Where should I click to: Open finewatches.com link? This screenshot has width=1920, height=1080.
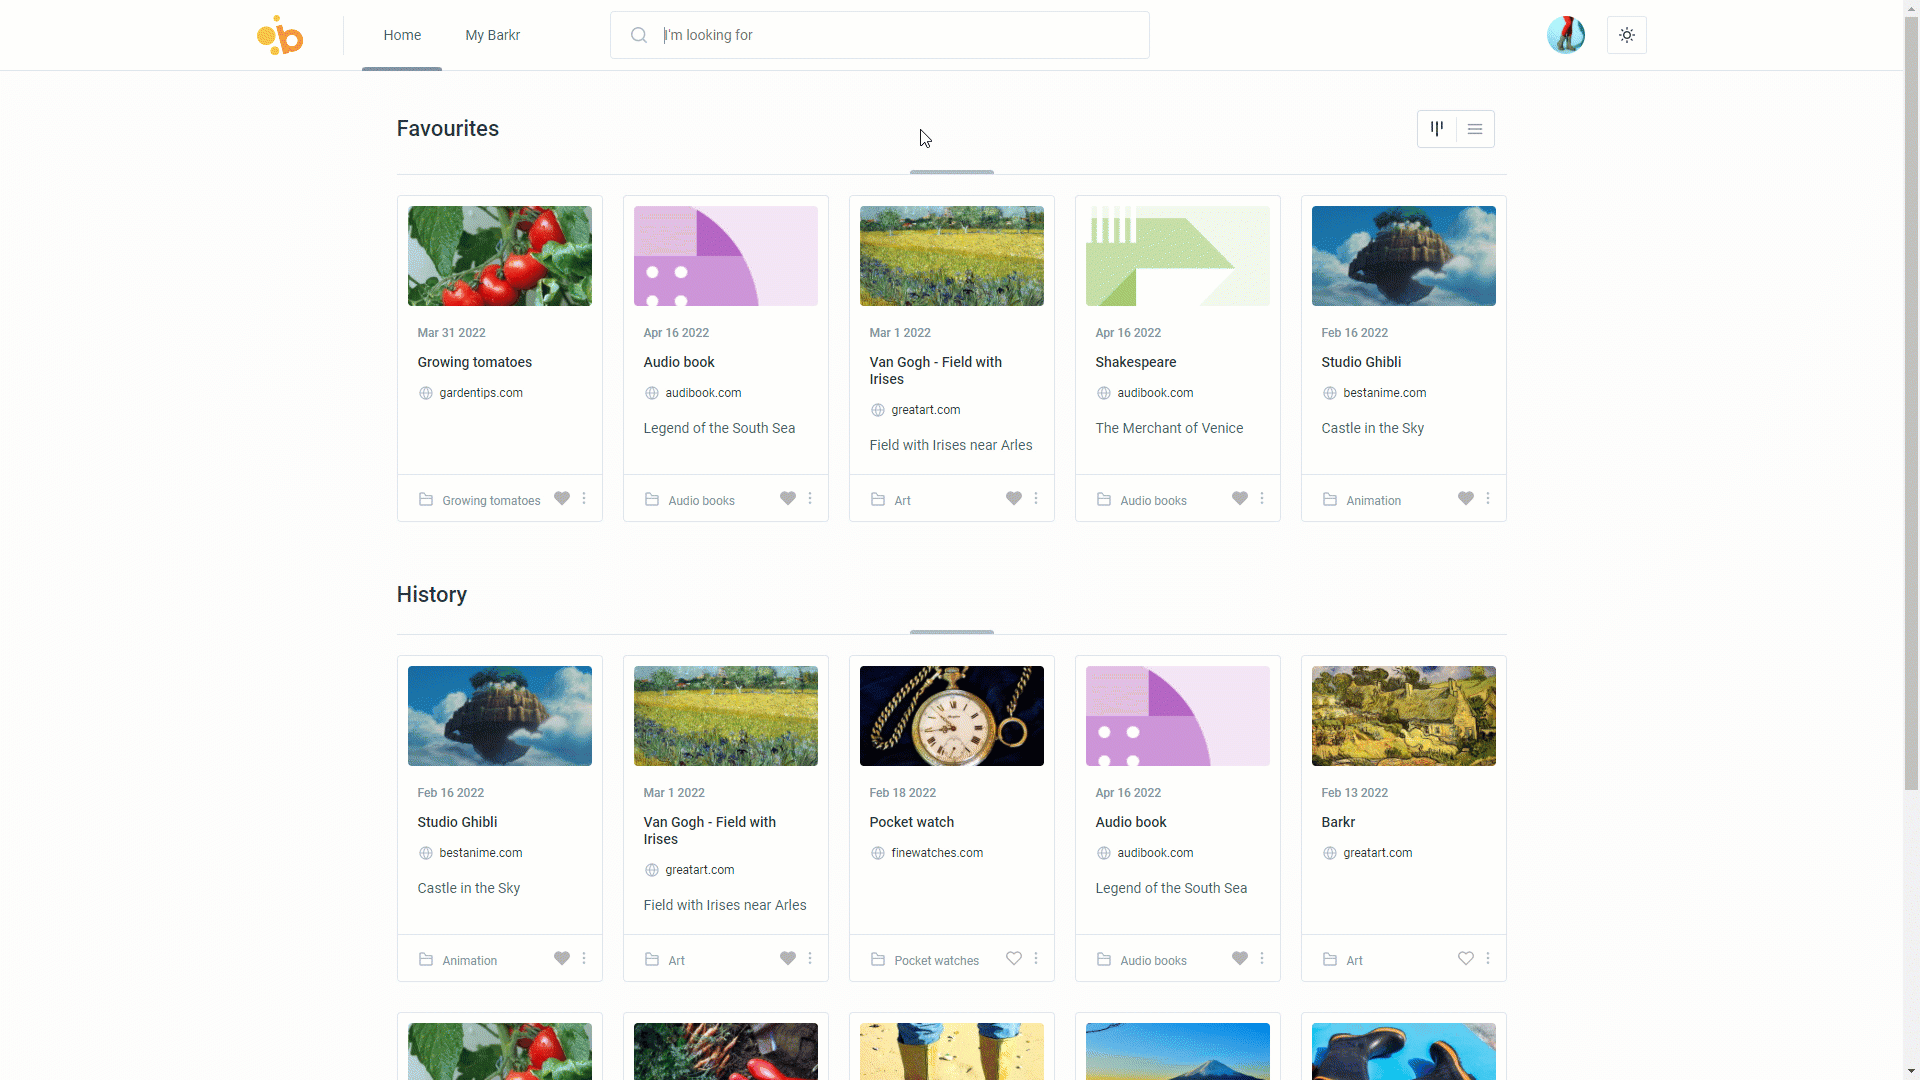click(x=937, y=853)
